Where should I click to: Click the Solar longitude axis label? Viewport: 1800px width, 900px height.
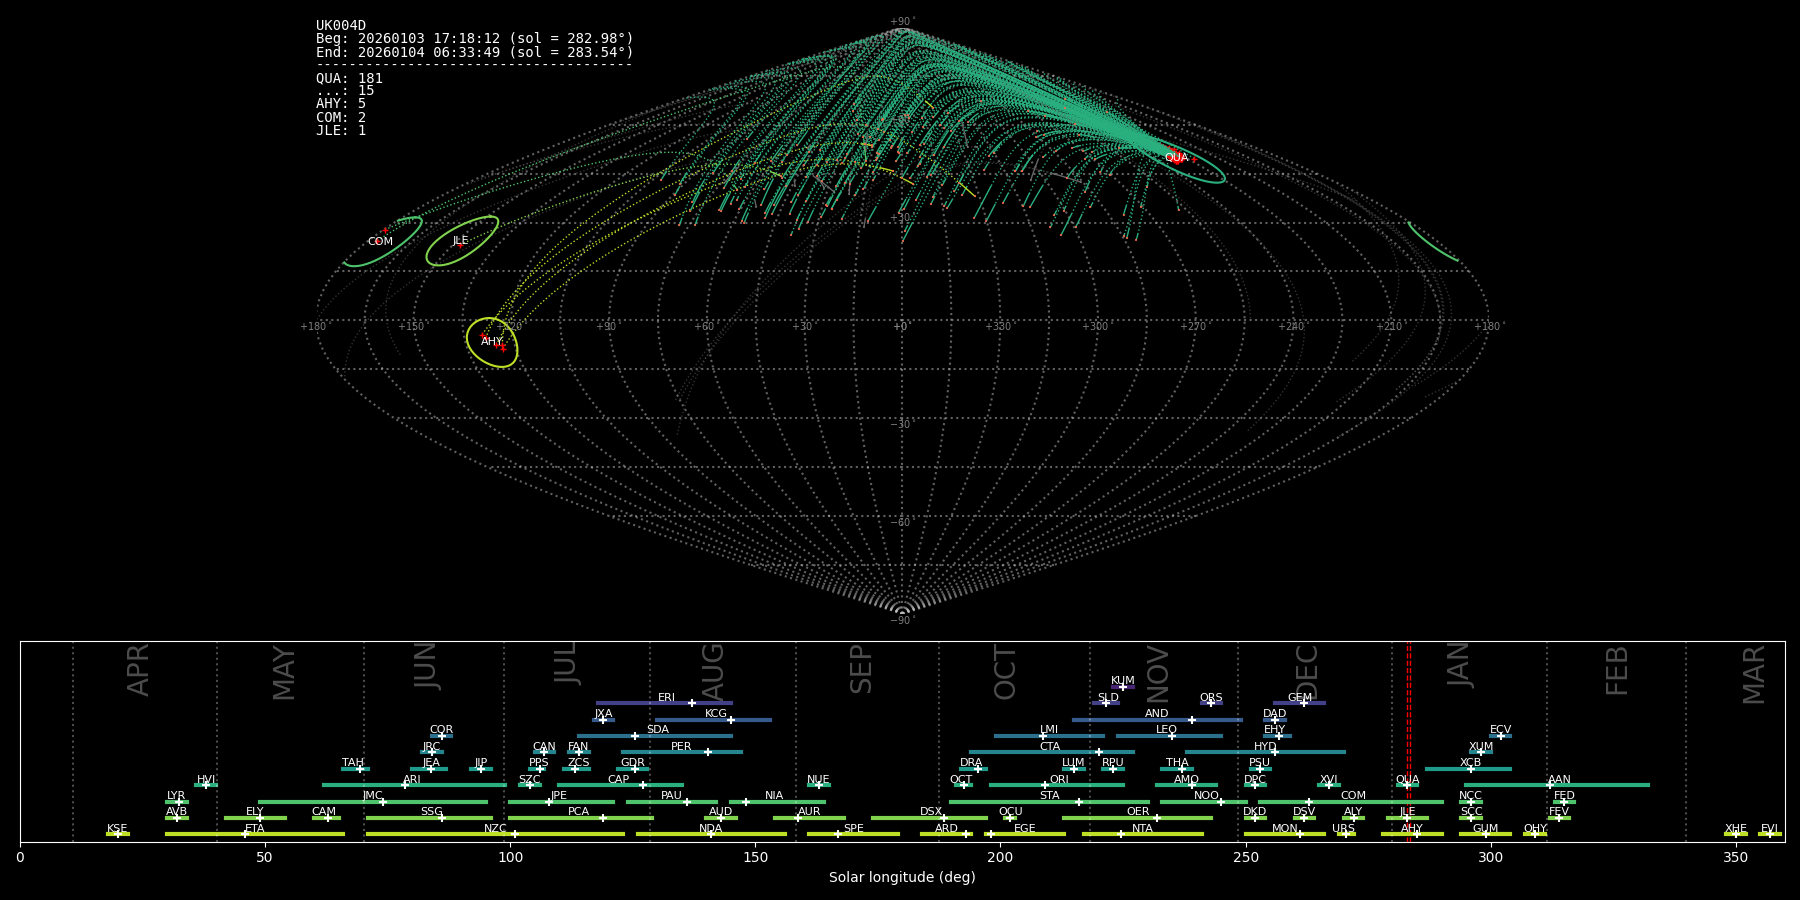click(902, 877)
